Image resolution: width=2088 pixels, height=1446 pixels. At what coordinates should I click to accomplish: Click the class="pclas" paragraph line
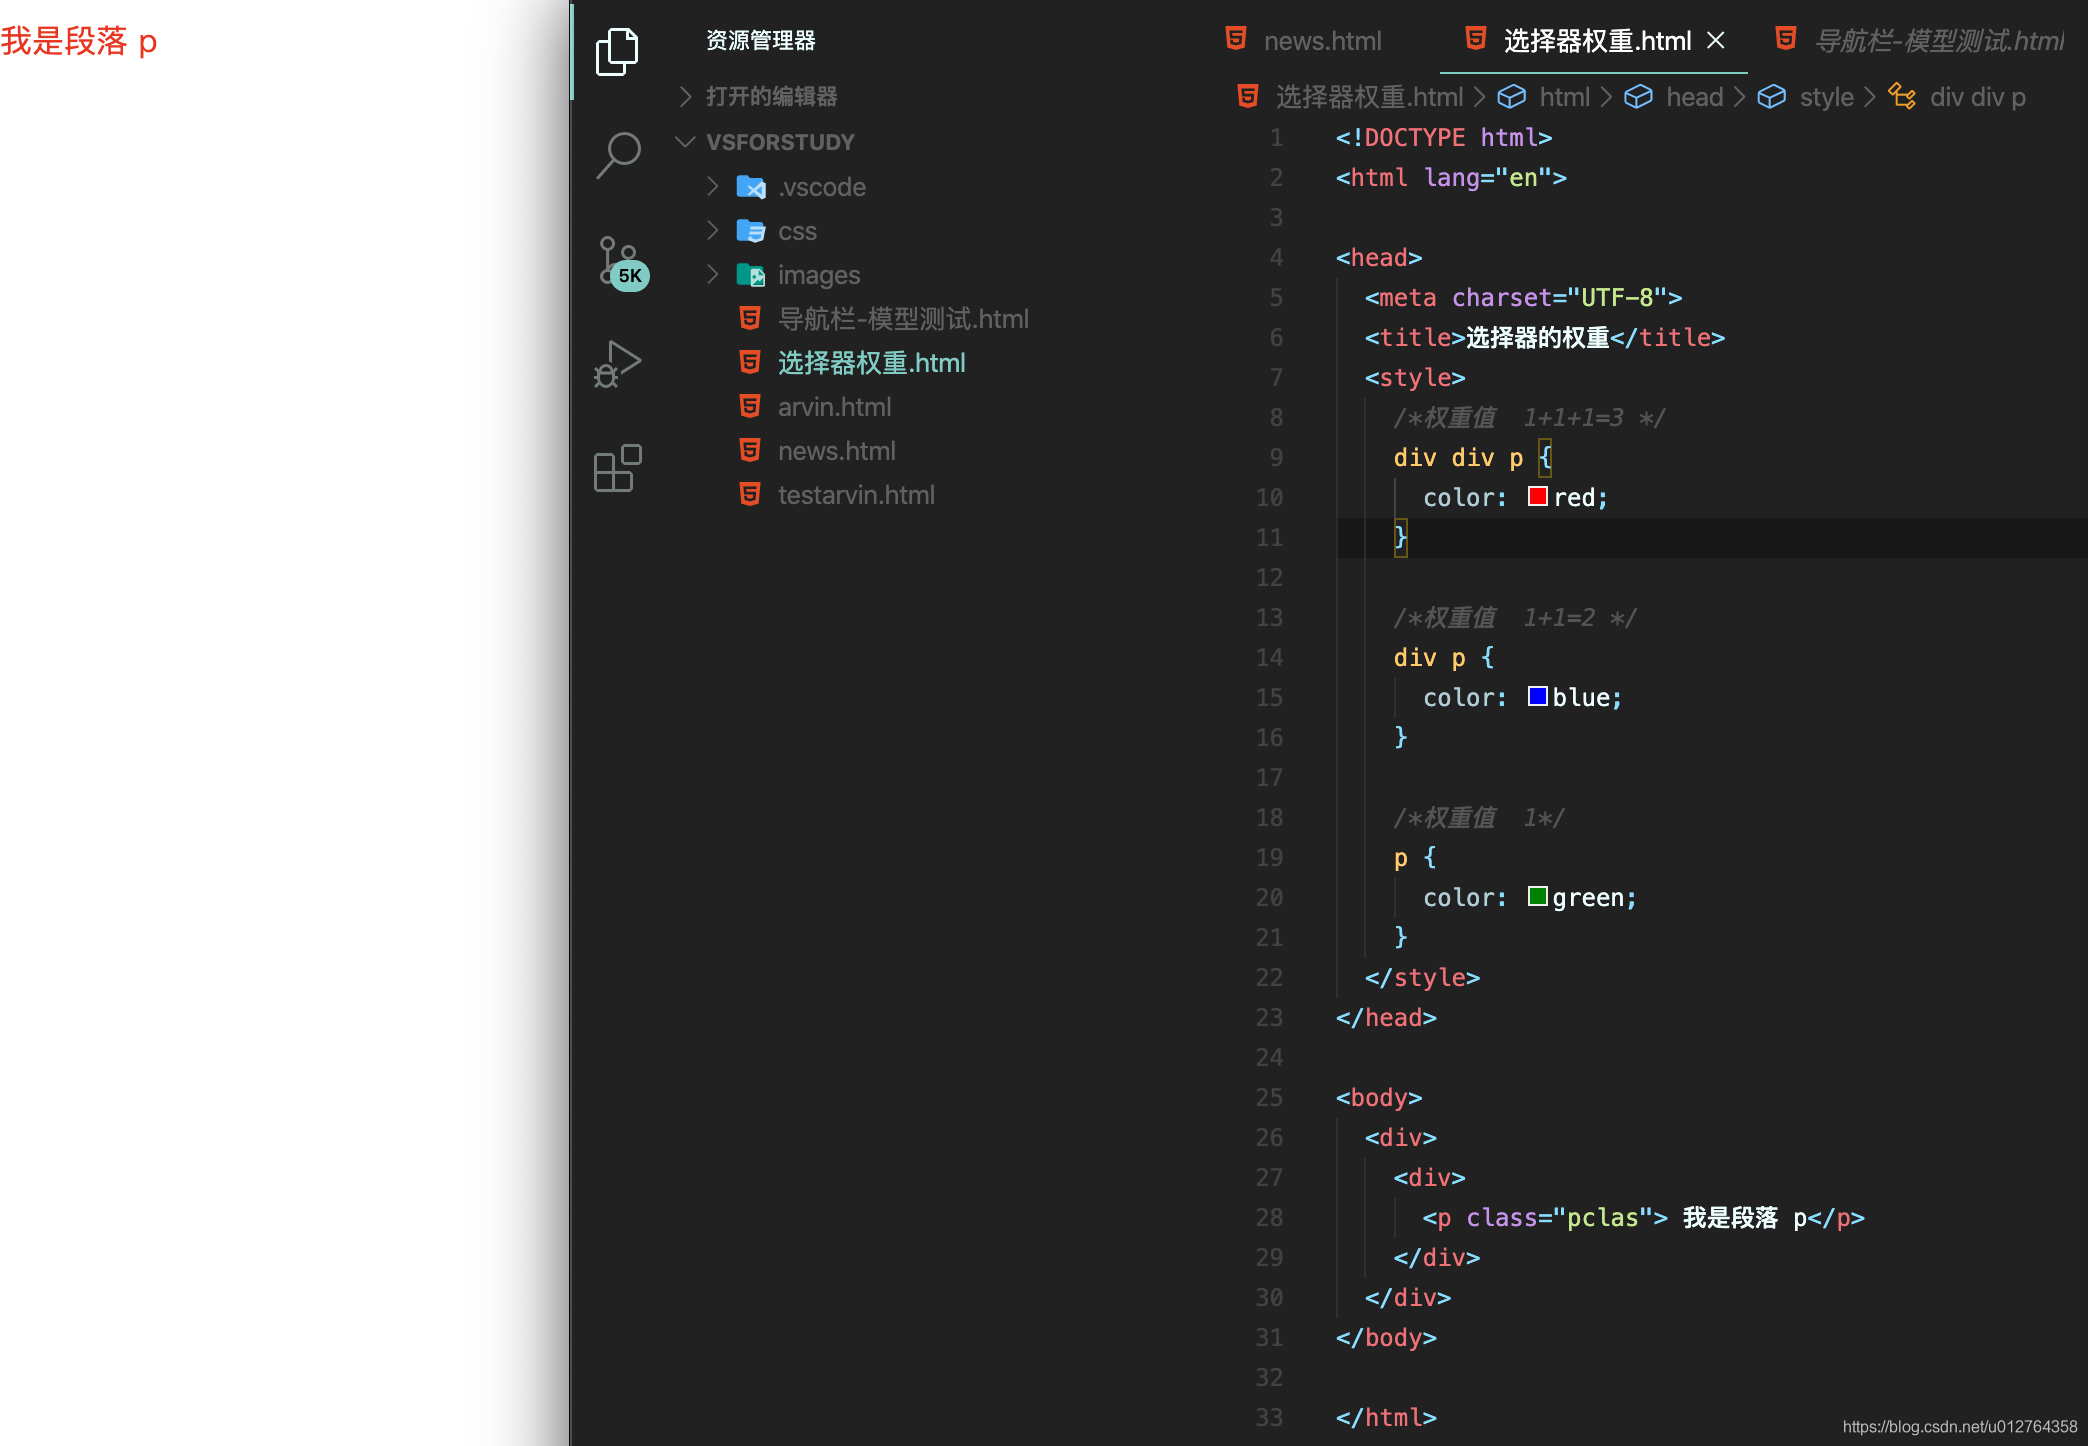pyautogui.click(x=1644, y=1218)
